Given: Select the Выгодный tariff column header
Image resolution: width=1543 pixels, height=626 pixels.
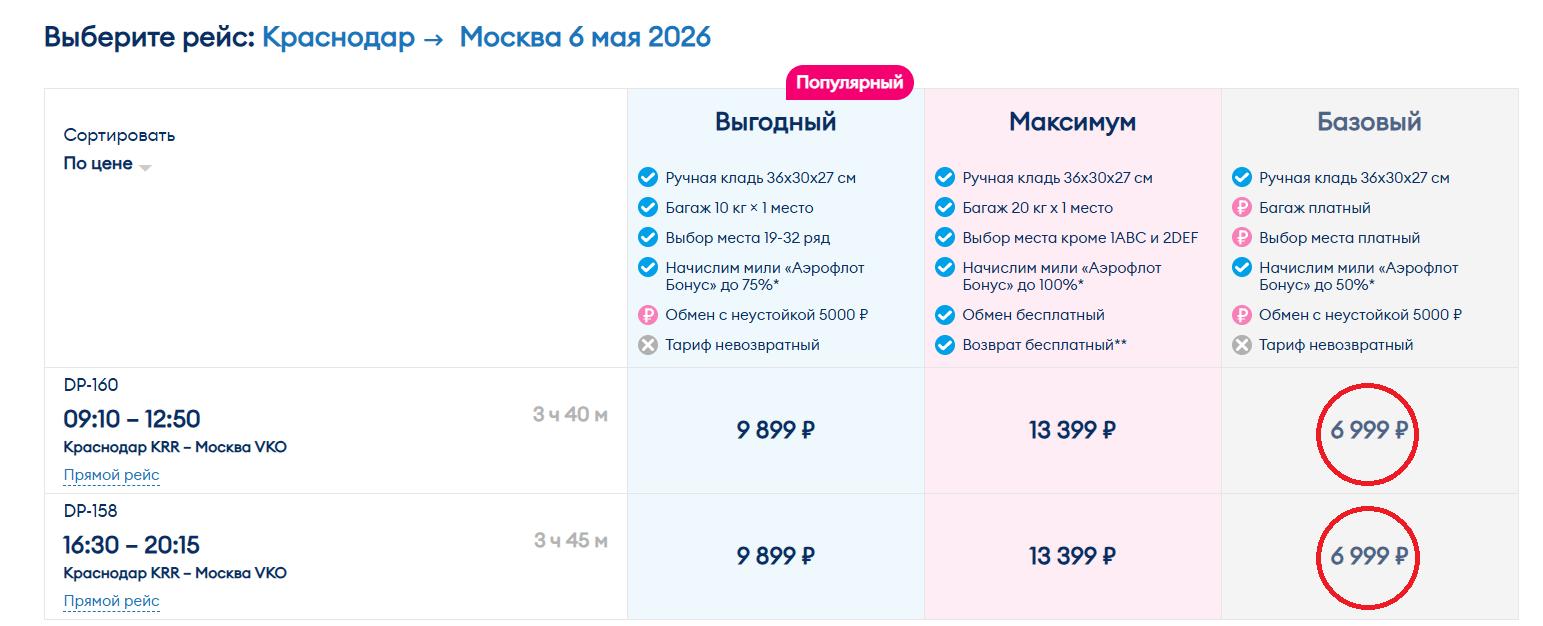Looking at the screenshot, I should 775,122.
